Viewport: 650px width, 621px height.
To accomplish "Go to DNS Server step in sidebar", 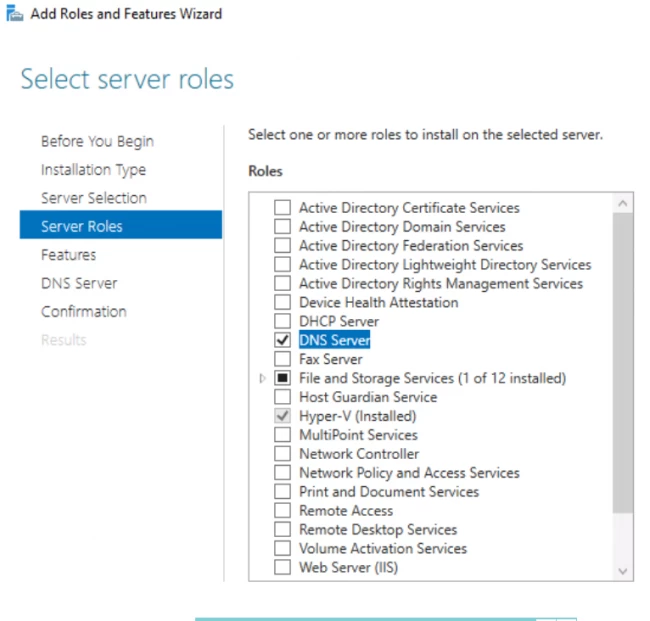I will pyautogui.click(x=79, y=283).
